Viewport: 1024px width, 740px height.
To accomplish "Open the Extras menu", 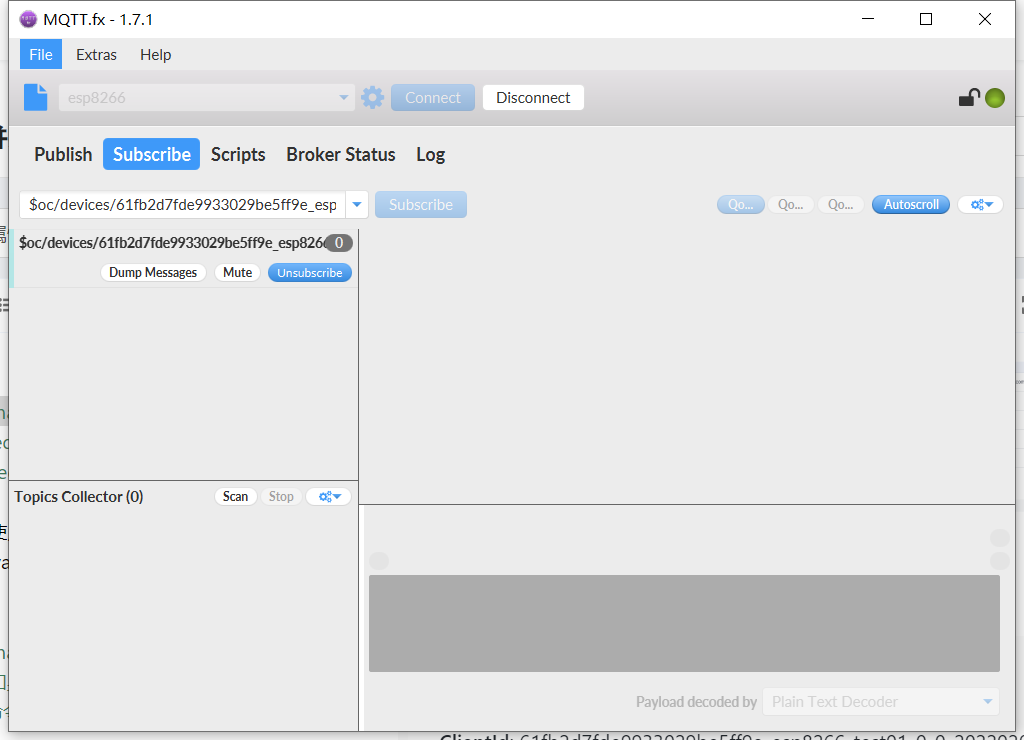I will [96, 54].
